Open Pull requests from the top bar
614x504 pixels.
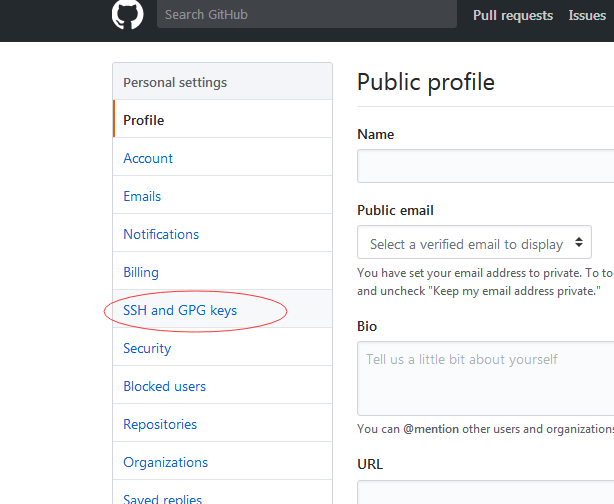[513, 15]
